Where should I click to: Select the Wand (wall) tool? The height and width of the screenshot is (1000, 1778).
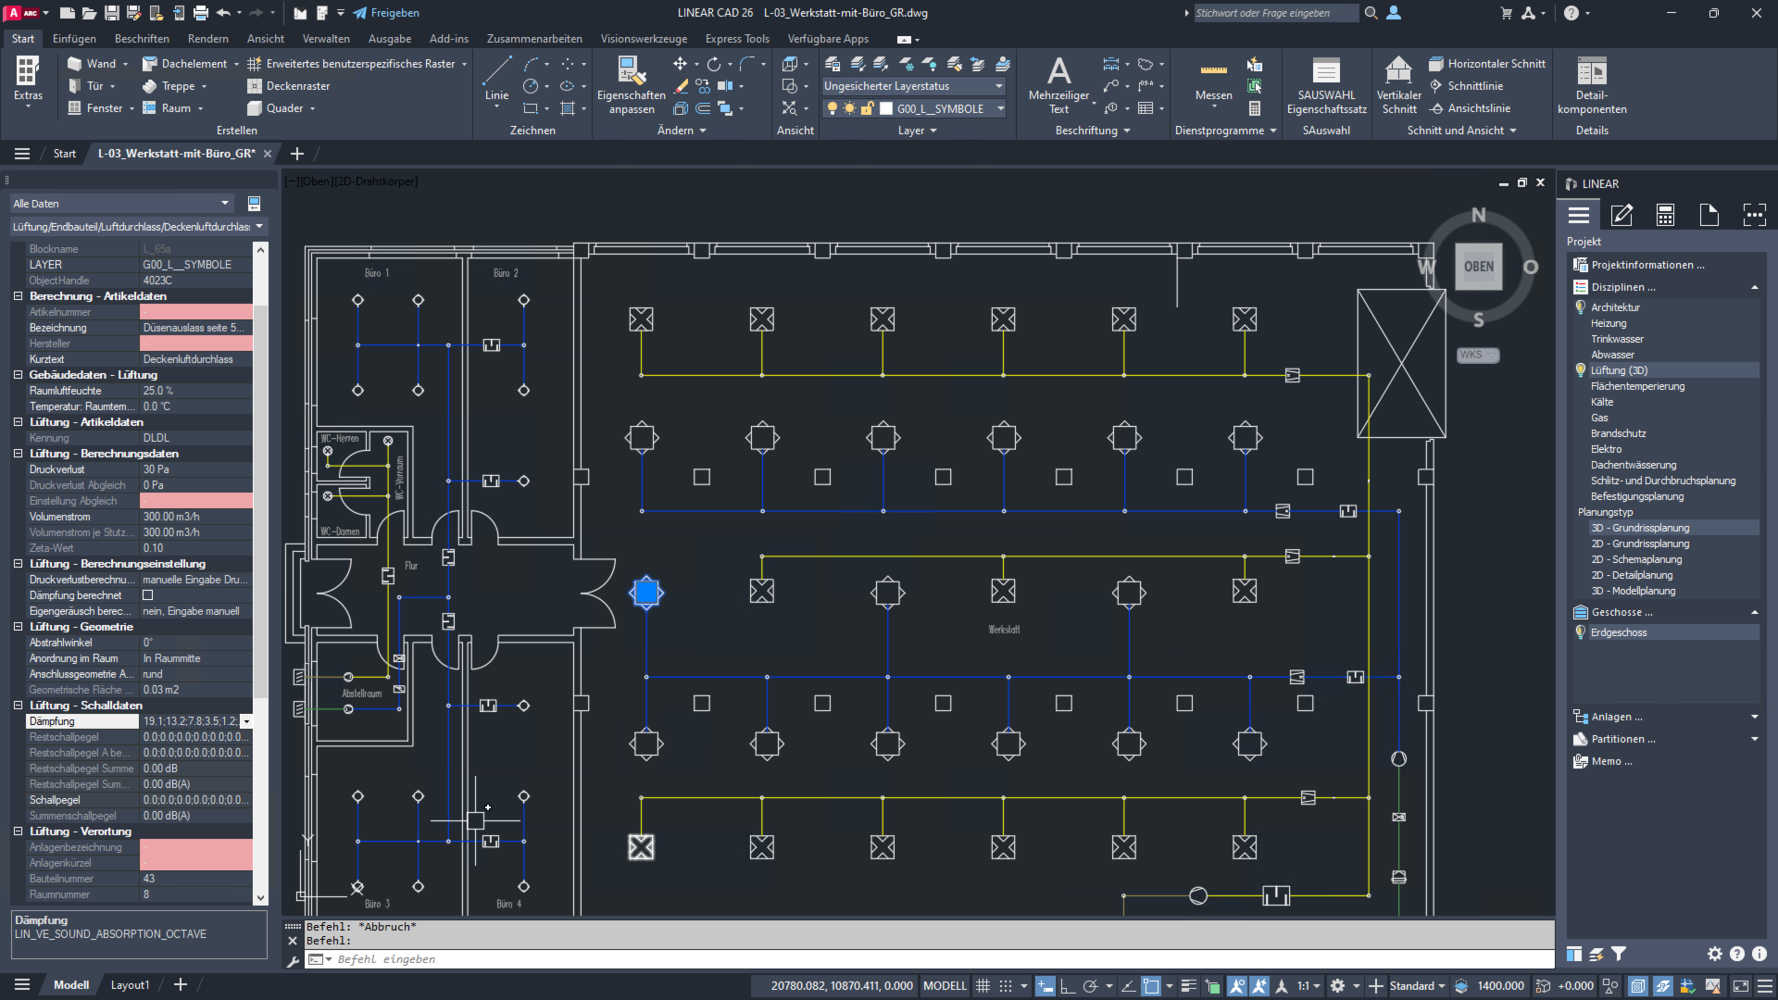(x=91, y=64)
